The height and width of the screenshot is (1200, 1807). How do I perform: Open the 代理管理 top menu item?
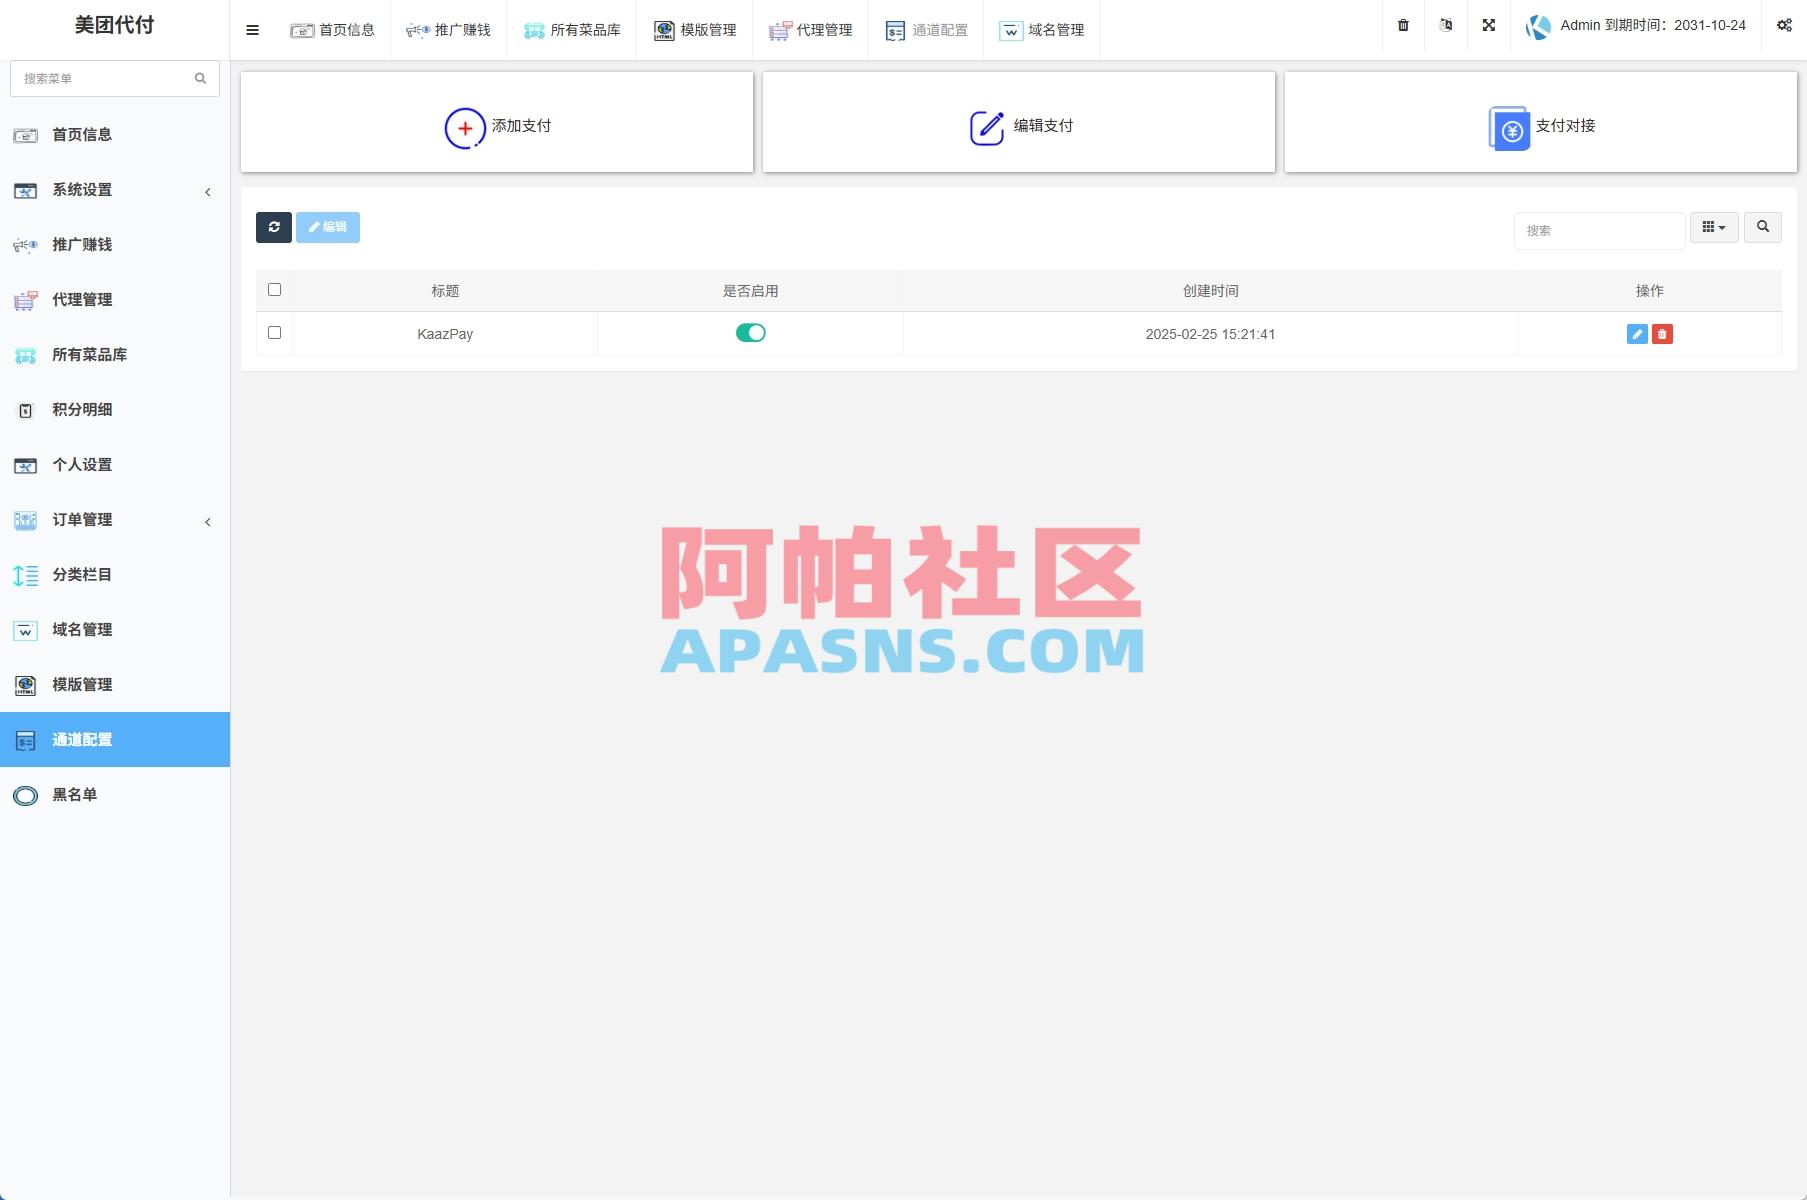tap(811, 30)
